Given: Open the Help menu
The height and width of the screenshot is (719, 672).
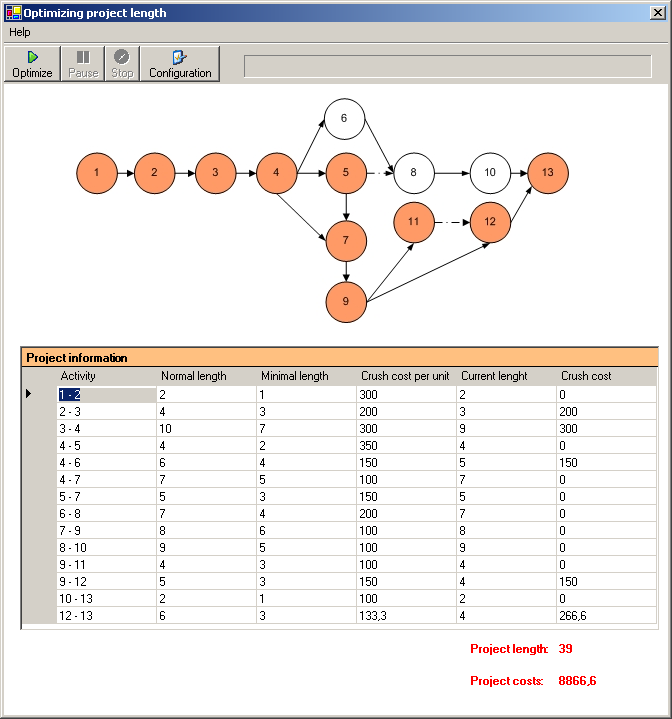Looking at the screenshot, I should coord(20,33).
